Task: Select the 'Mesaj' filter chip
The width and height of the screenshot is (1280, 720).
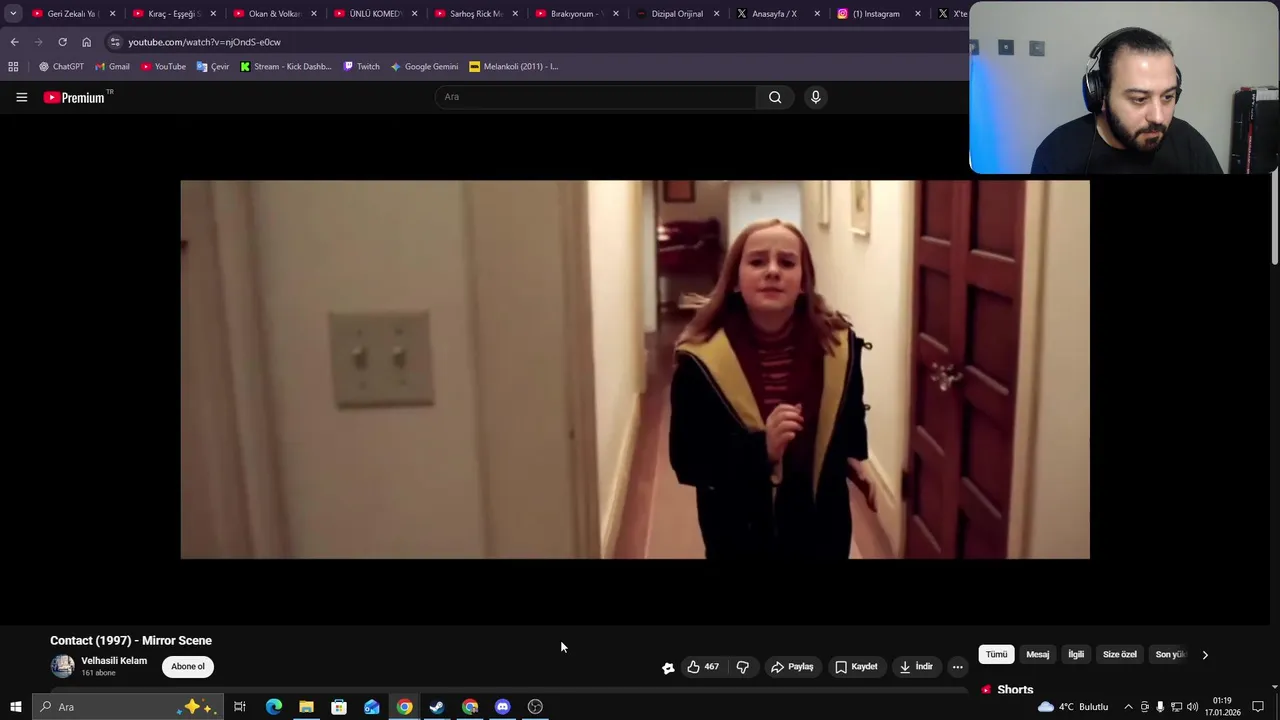Action: click(x=1037, y=654)
